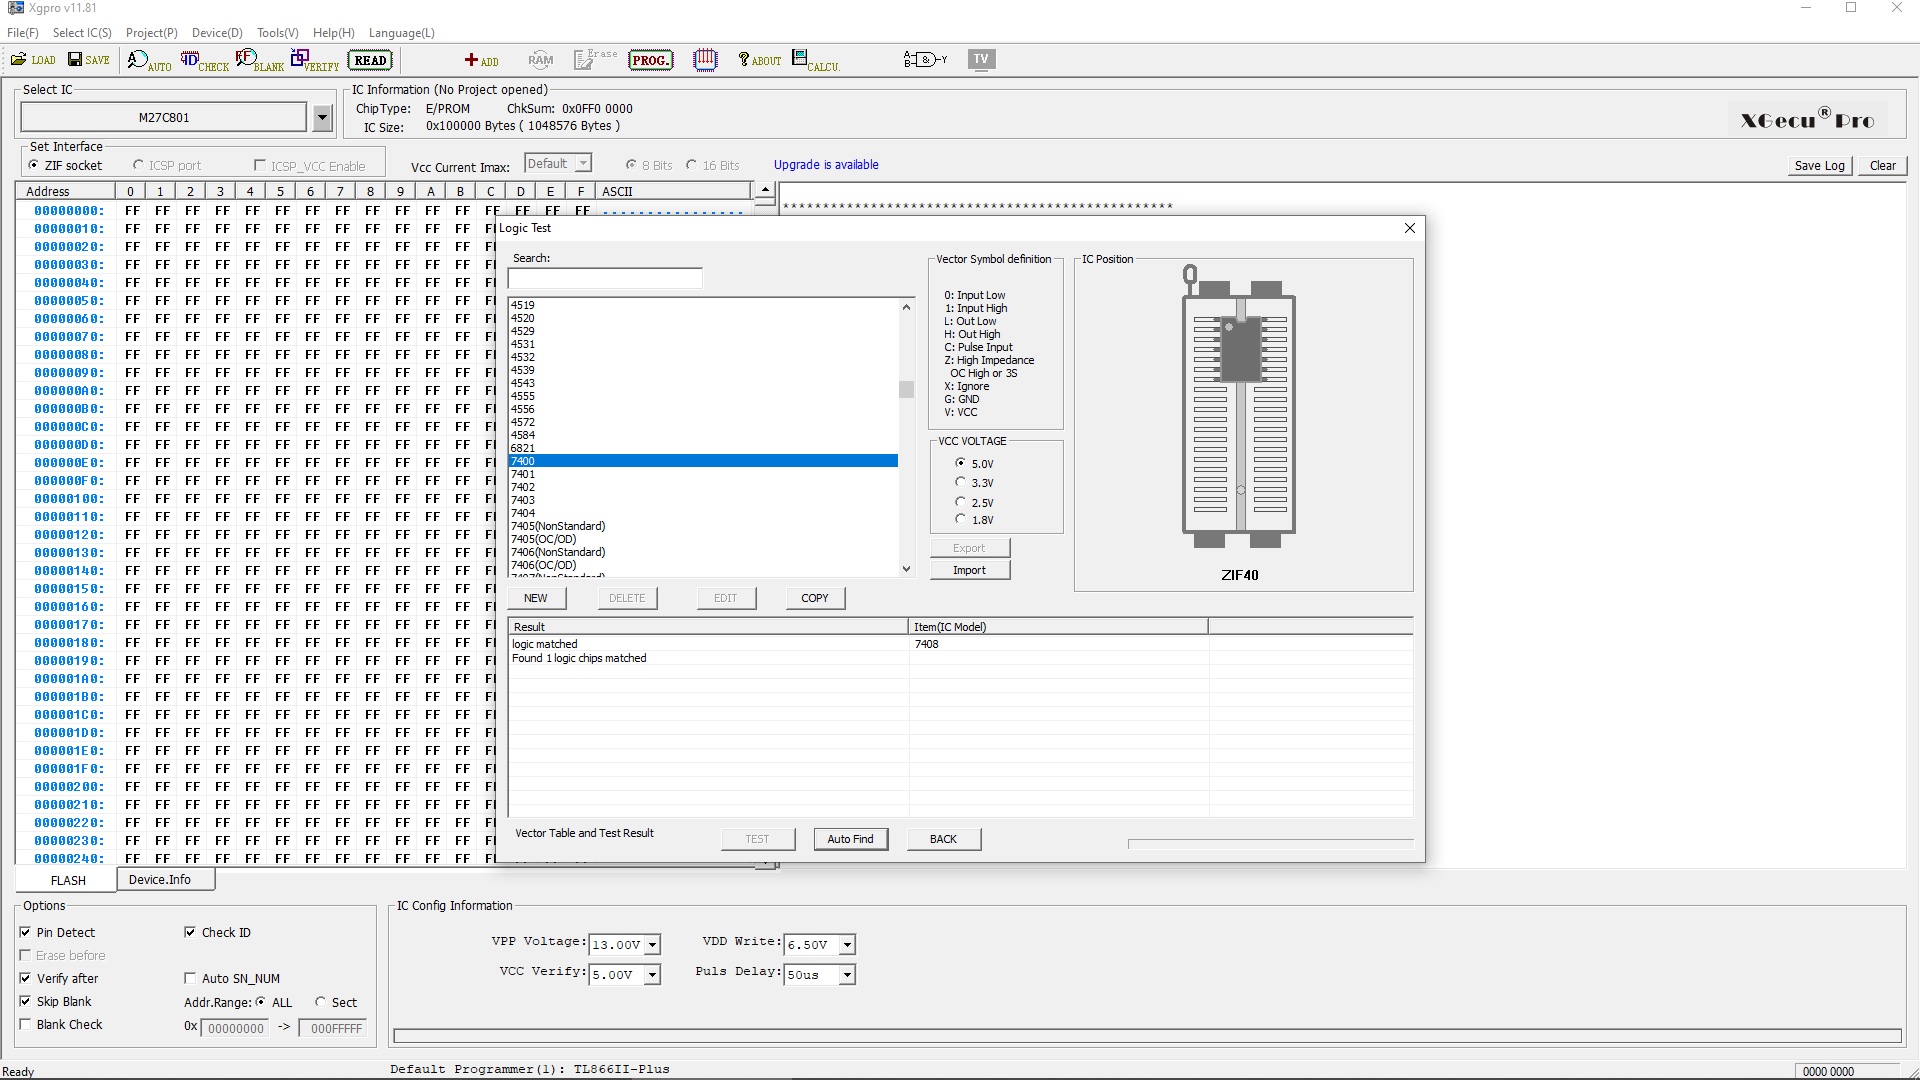Click the ADD toolbar icon
Viewport: 1920px width, 1080px height.
[x=481, y=60]
